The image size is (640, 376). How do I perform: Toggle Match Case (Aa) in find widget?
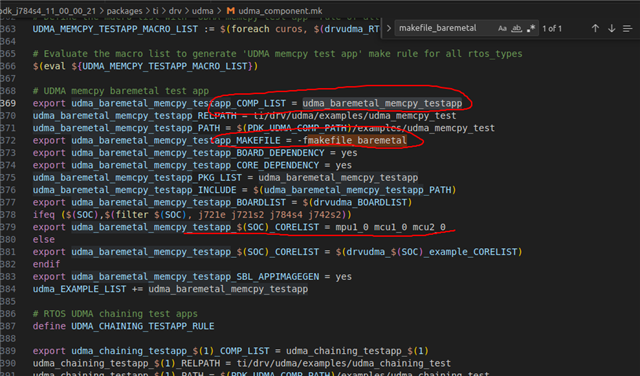click(502, 28)
